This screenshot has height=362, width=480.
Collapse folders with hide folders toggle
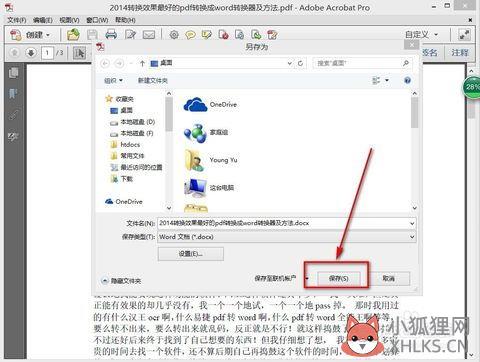(x=121, y=281)
